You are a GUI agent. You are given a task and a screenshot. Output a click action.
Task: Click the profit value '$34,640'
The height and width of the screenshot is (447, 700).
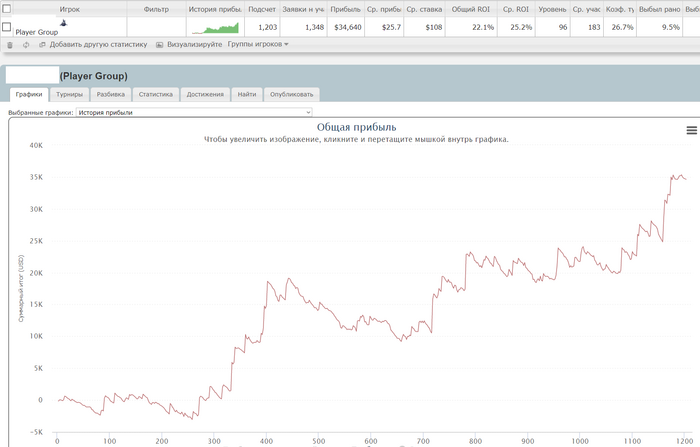tap(348, 27)
